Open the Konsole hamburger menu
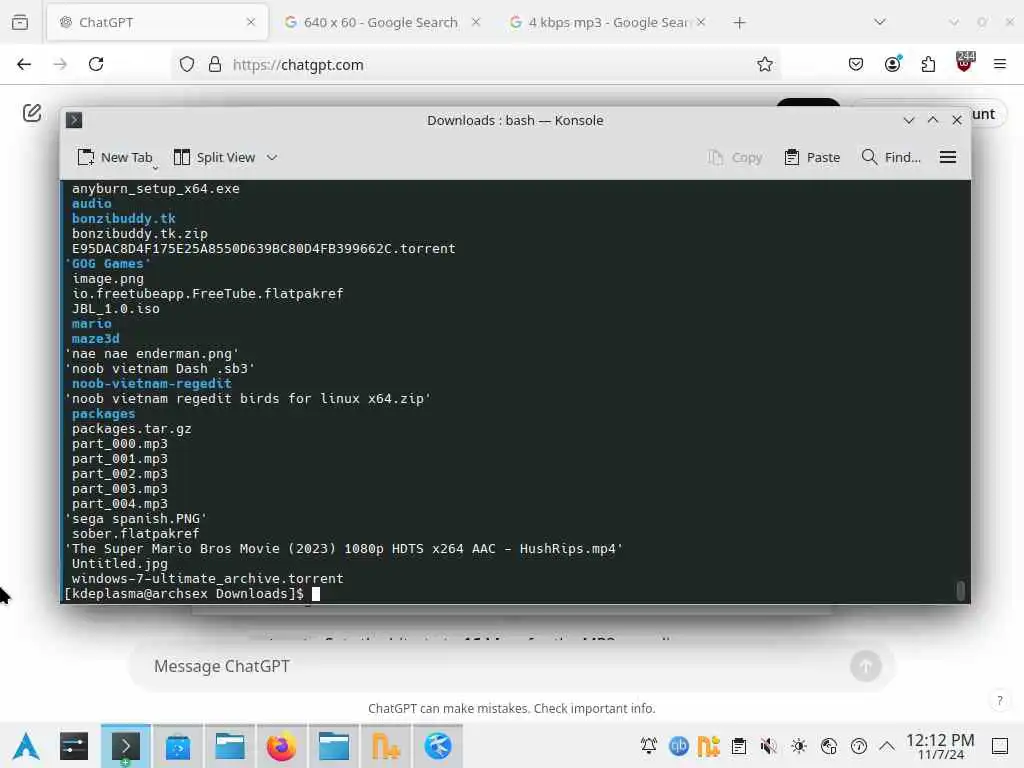The image size is (1024, 768). pos(948,157)
